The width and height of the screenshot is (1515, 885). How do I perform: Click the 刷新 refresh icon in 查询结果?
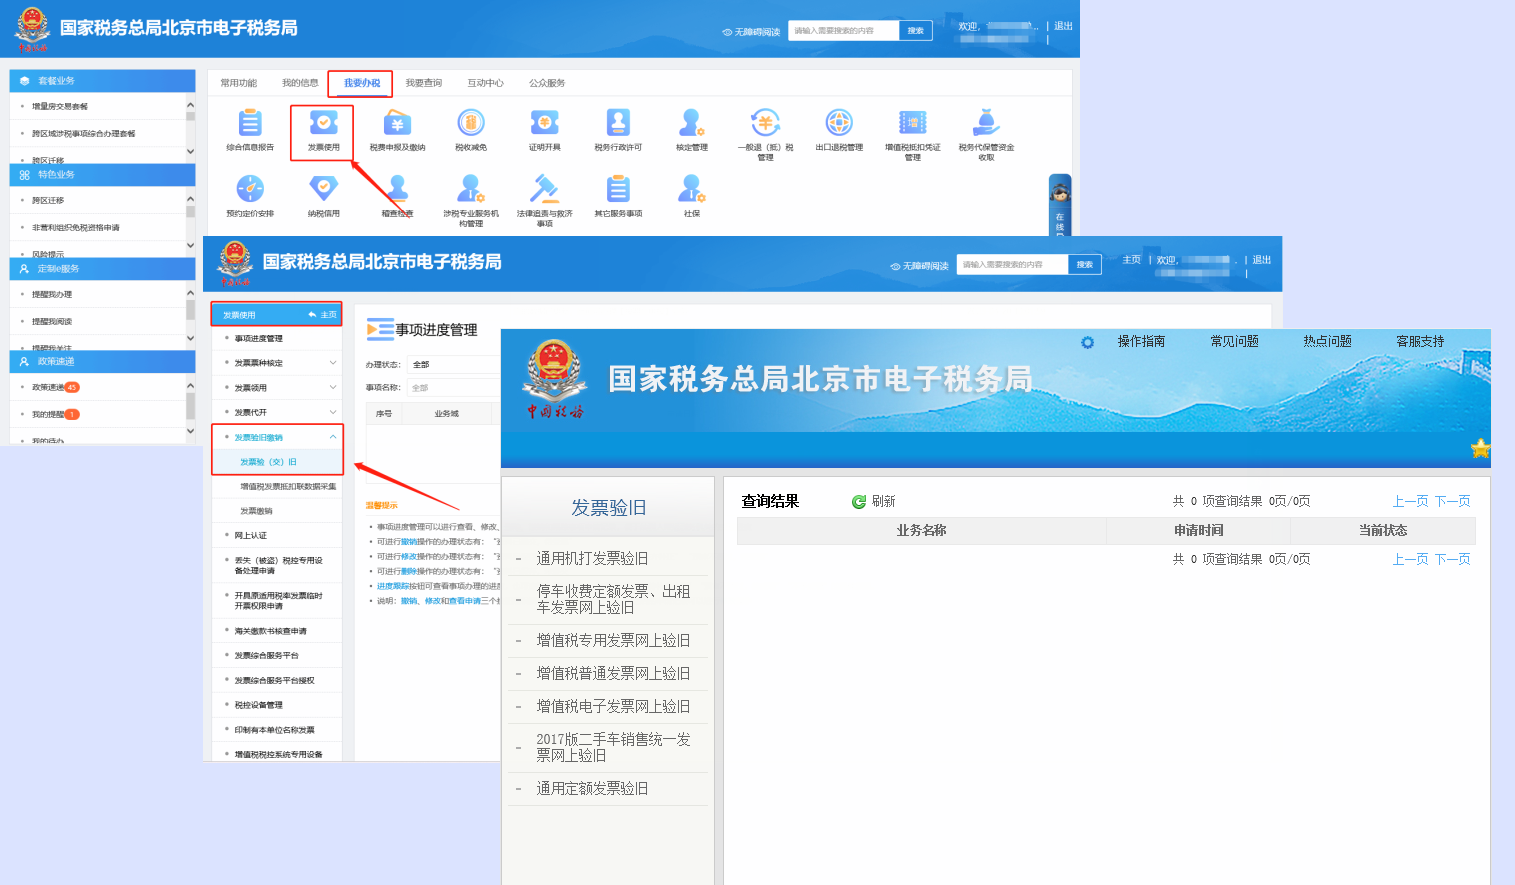(x=858, y=502)
